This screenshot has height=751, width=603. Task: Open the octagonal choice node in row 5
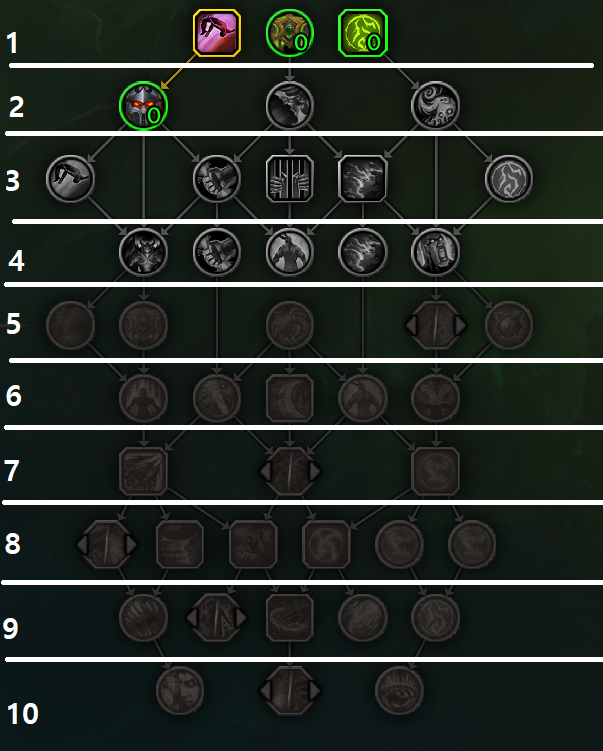pos(435,325)
